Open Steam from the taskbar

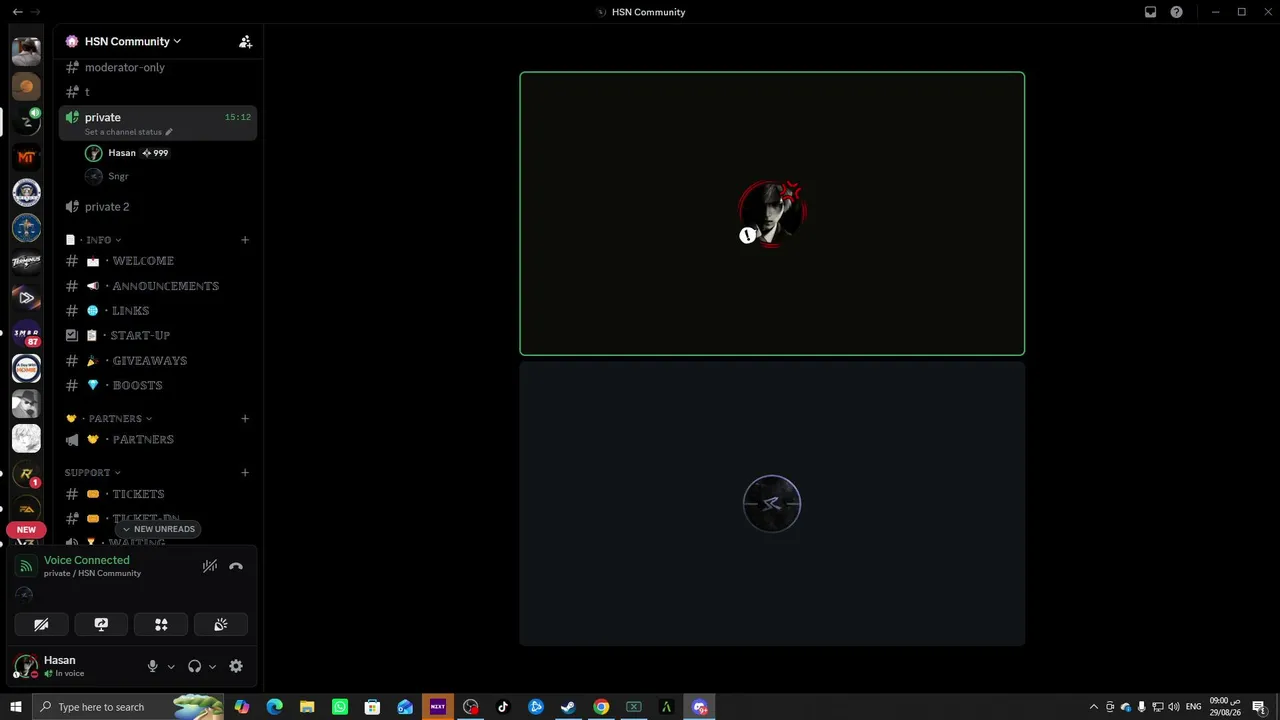pos(568,707)
